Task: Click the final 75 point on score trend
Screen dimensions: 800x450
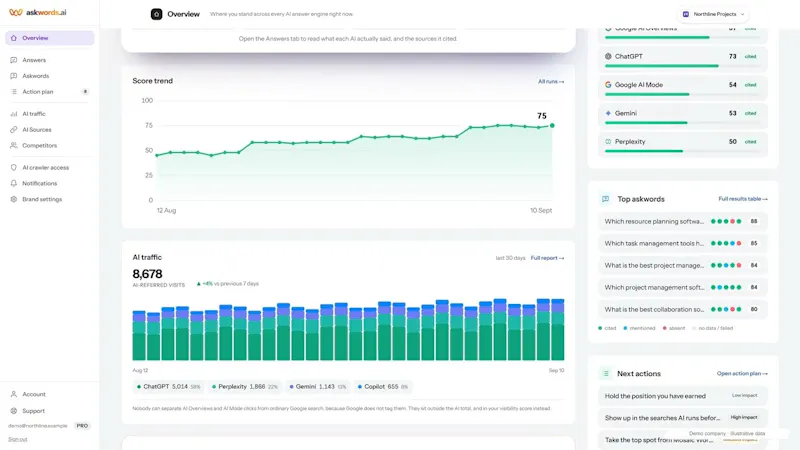Action: coord(552,126)
